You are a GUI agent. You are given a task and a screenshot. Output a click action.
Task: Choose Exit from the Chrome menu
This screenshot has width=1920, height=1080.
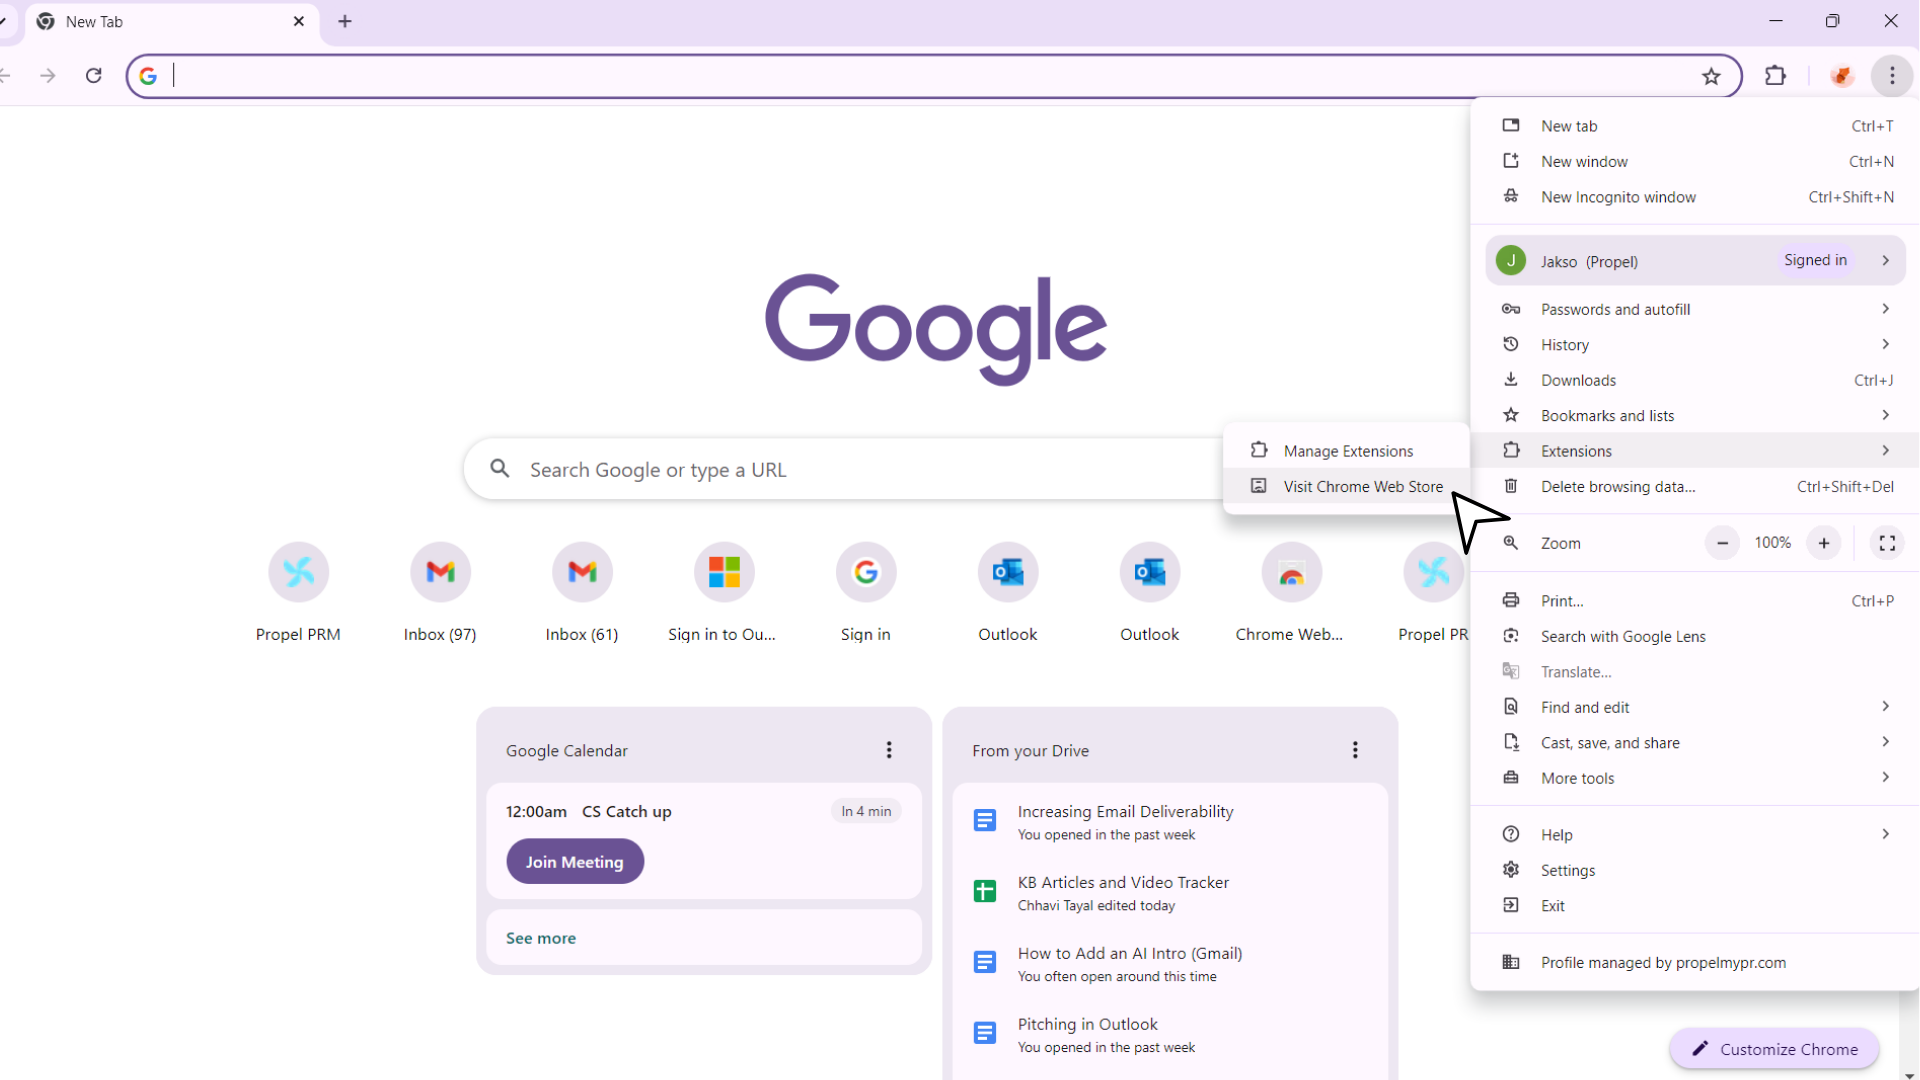coord(1695,906)
